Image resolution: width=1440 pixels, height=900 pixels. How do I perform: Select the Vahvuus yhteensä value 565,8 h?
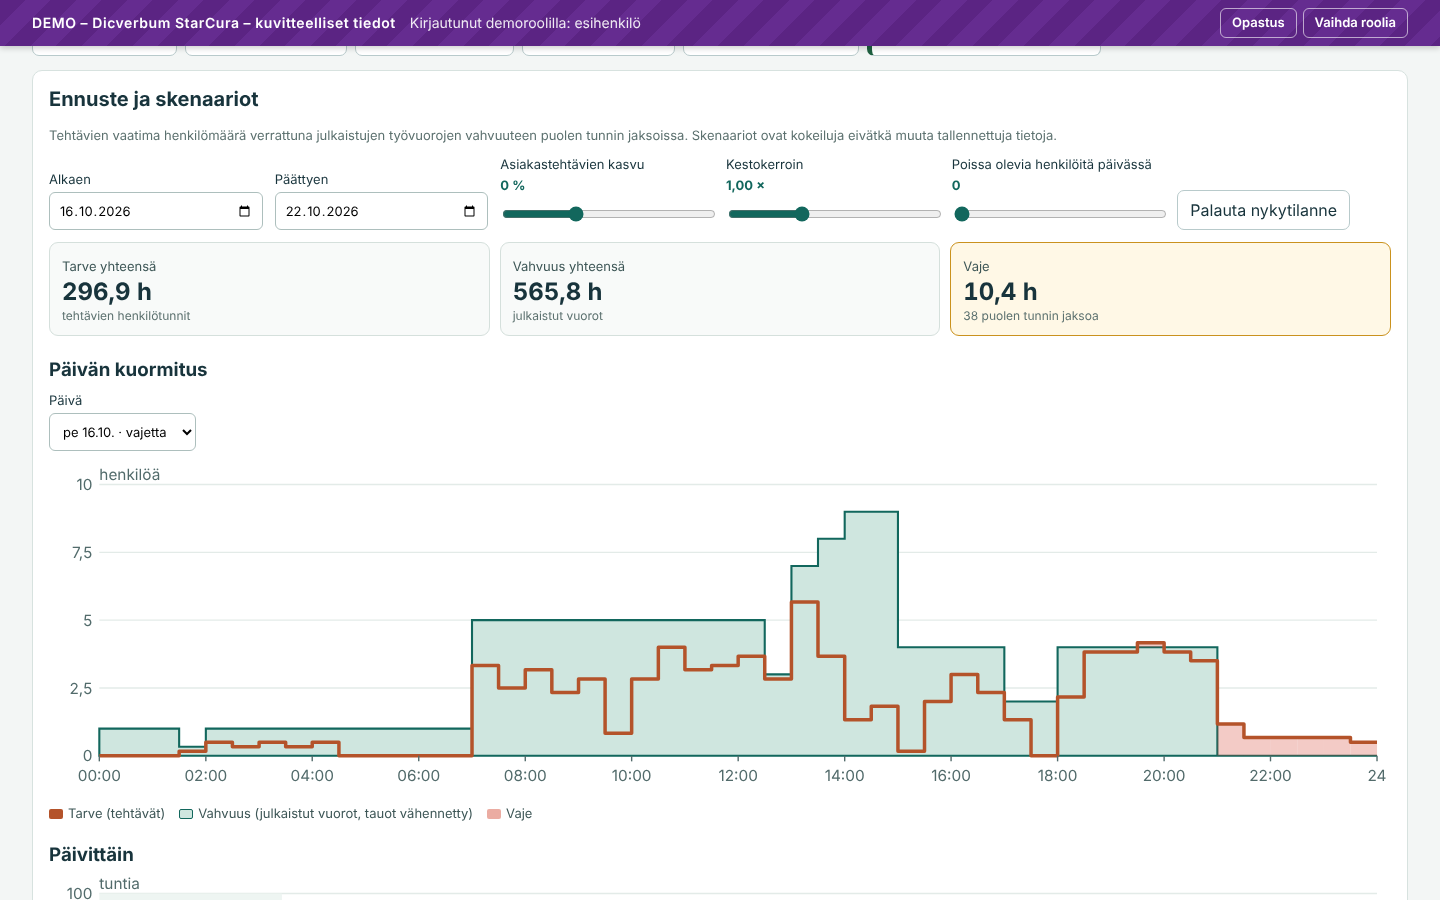(x=558, y=292)
